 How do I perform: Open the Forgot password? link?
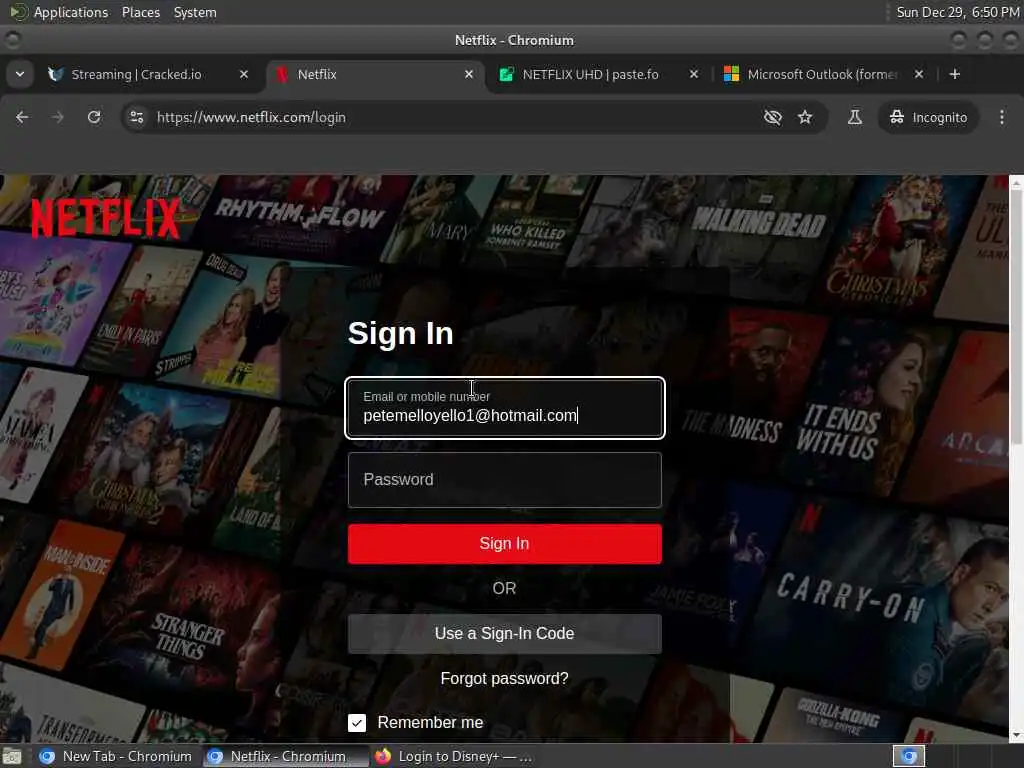(504, 679)
